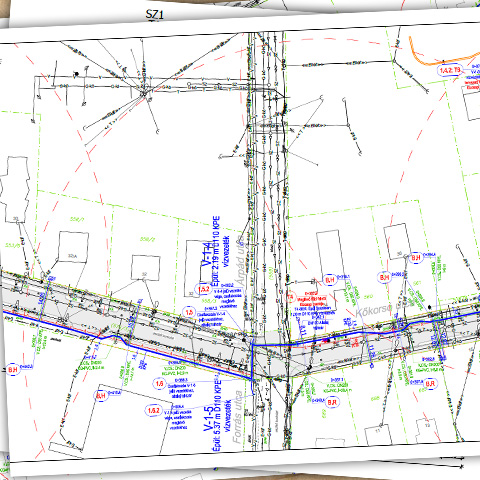
Task: Select the V-1-4 water pipe label
Action: [207, 254]
